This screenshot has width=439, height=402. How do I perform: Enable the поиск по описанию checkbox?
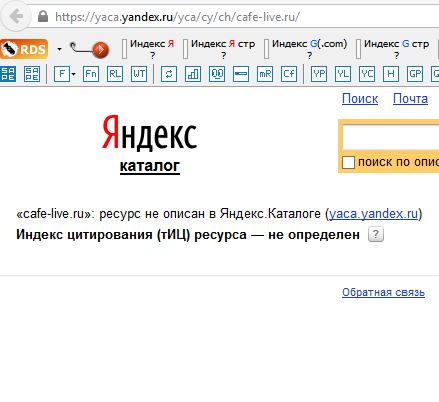348,163
